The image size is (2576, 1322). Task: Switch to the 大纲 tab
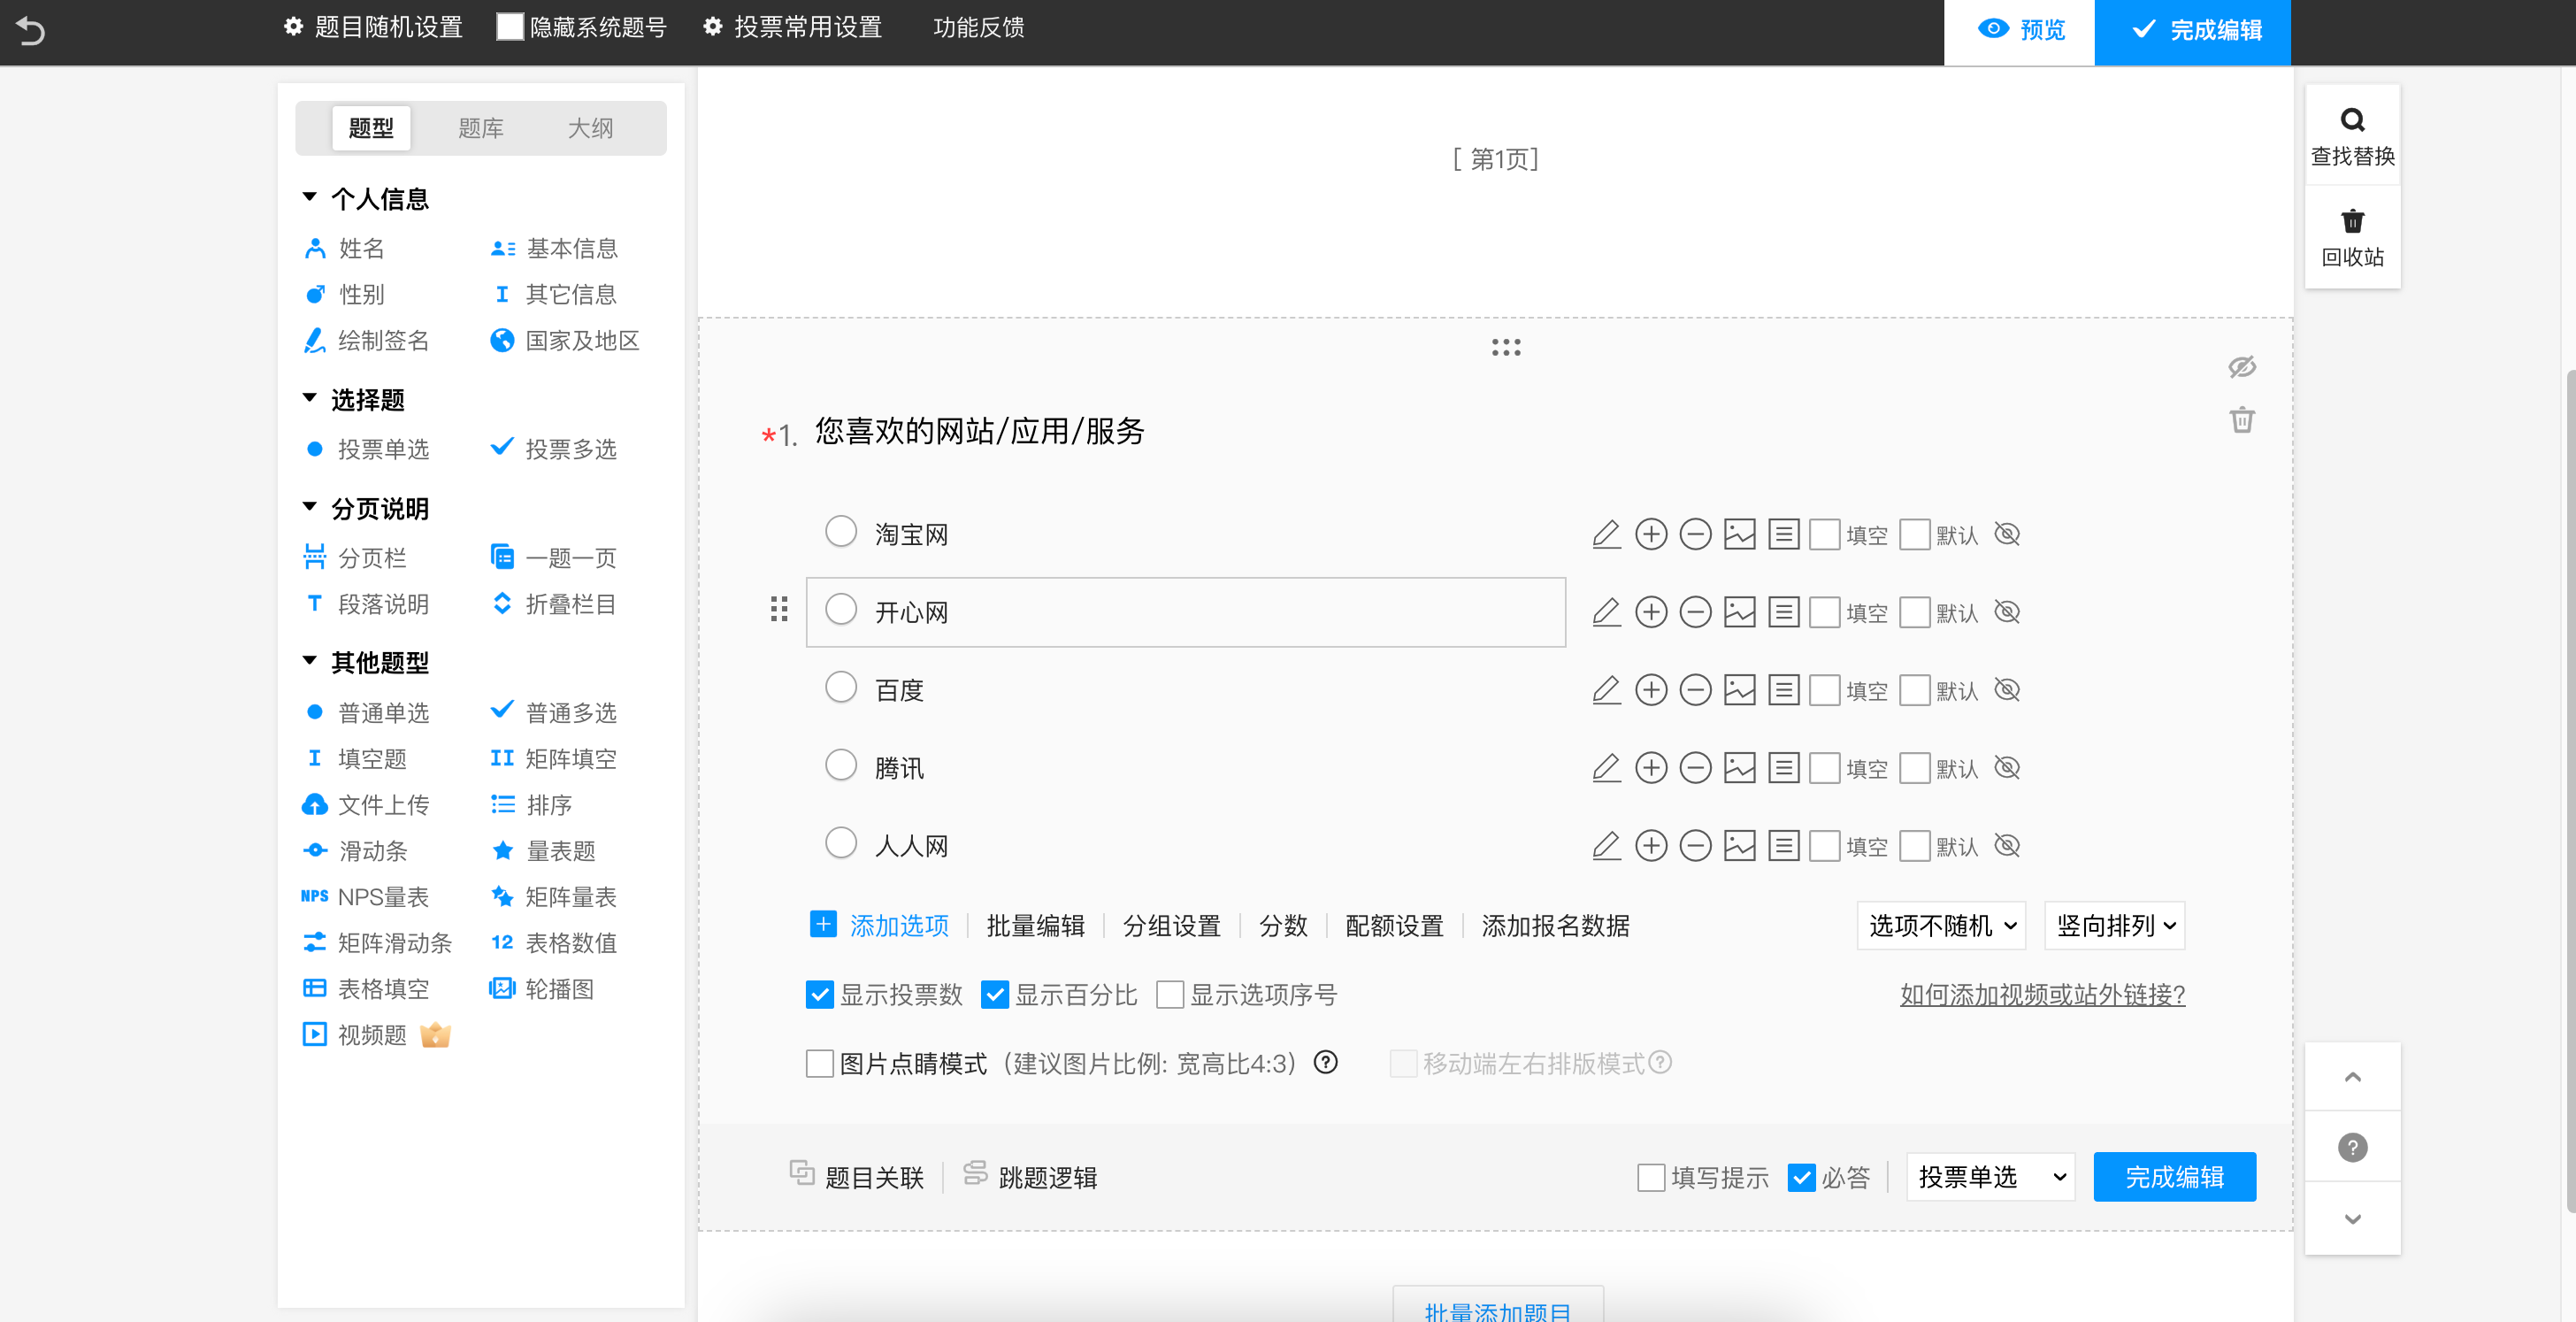click(590, 128)
